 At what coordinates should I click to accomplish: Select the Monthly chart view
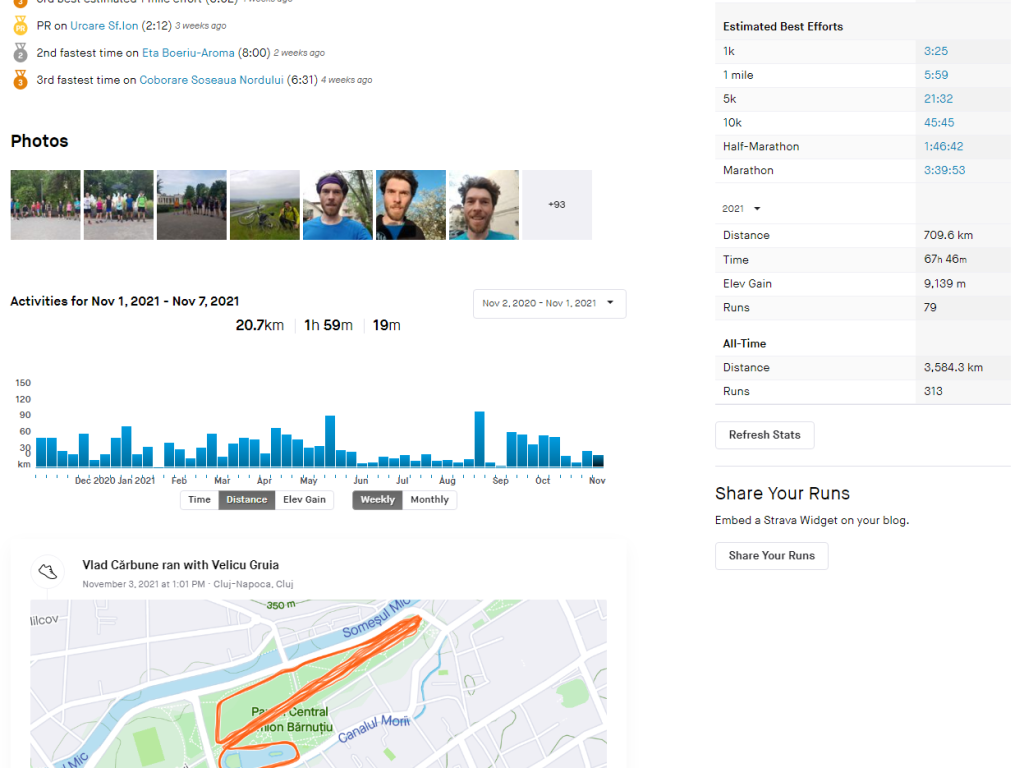[430, 500]
